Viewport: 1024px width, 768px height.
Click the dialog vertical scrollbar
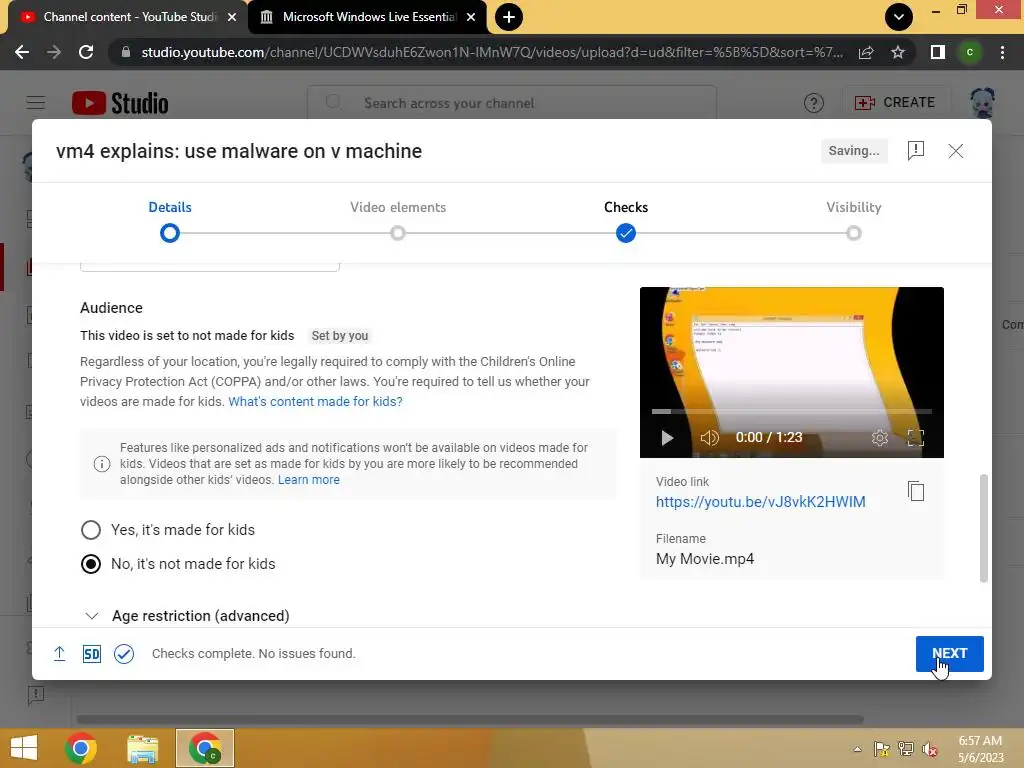coord(984,528)
